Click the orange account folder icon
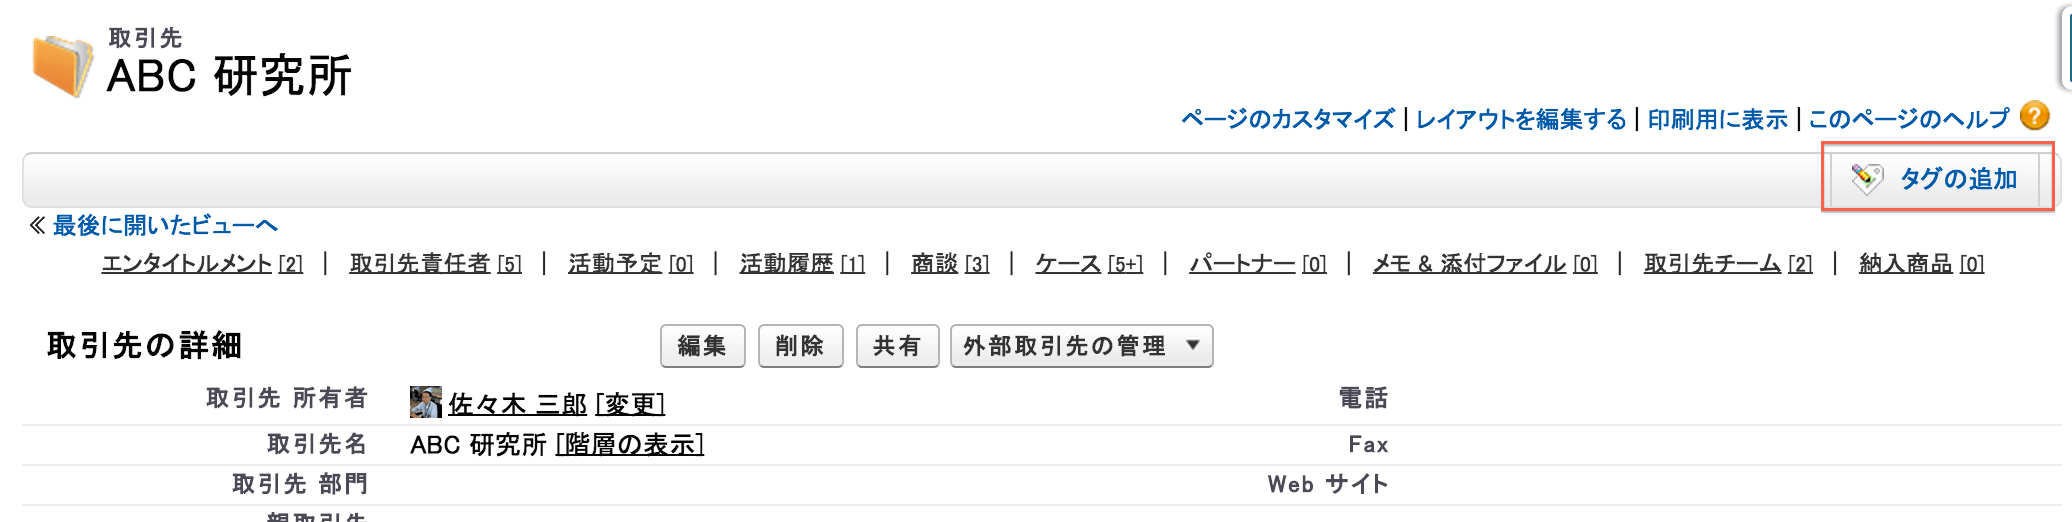 62,65
